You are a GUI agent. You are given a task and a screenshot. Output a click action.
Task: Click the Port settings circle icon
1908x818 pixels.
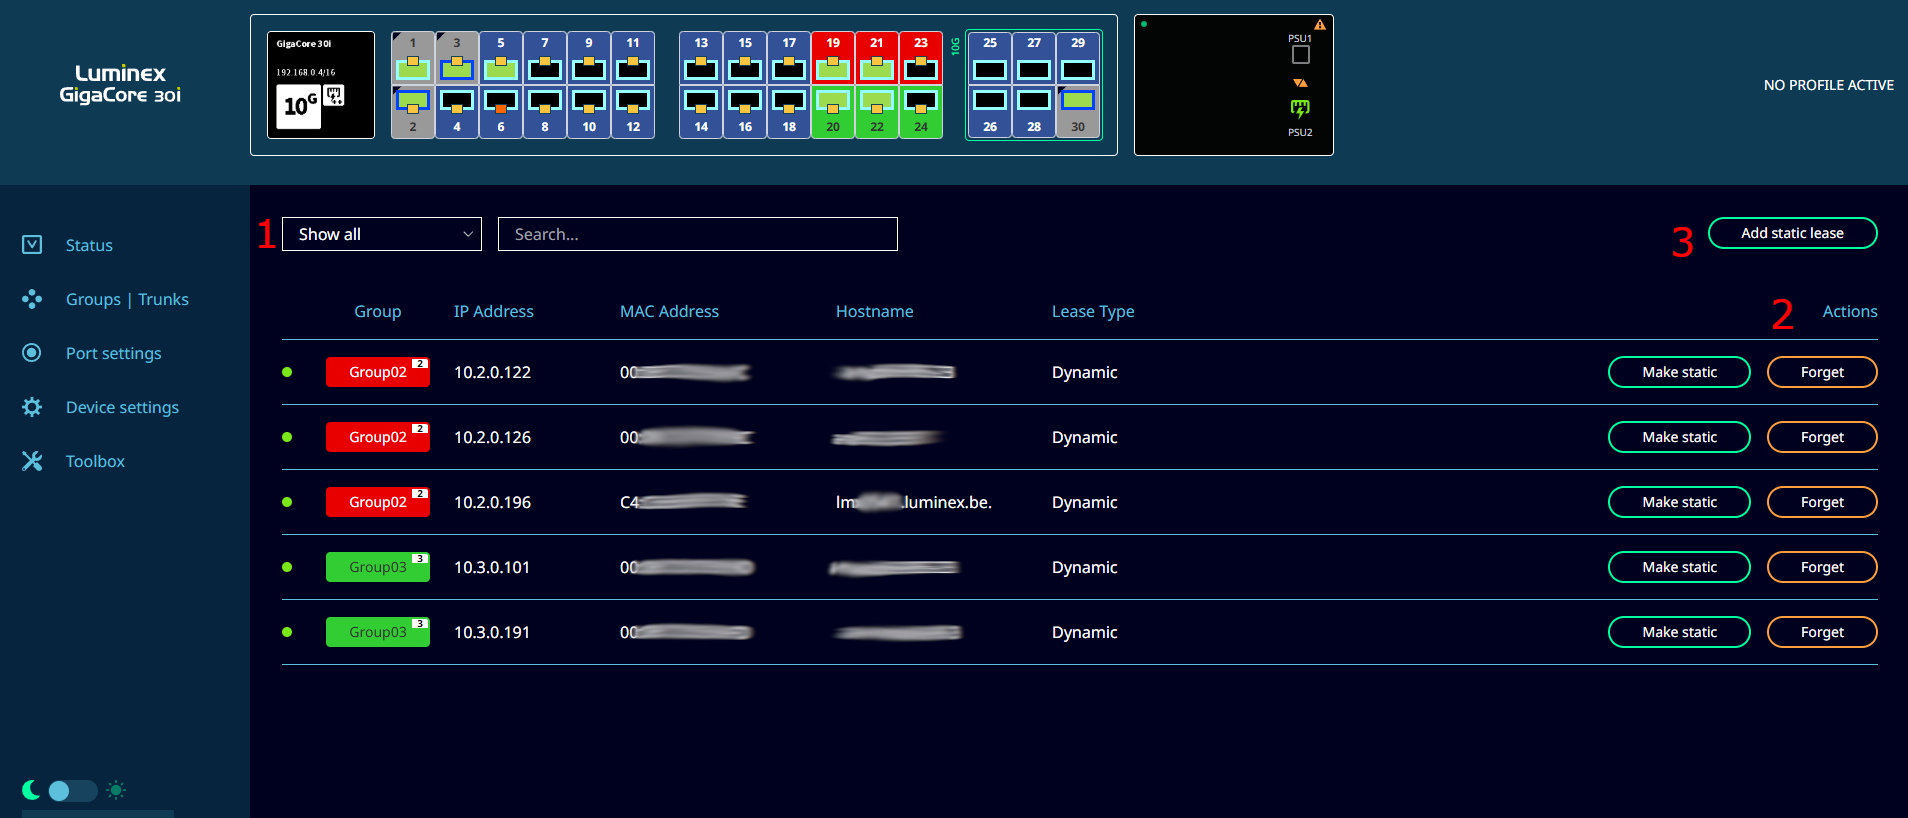click(32, 353)
